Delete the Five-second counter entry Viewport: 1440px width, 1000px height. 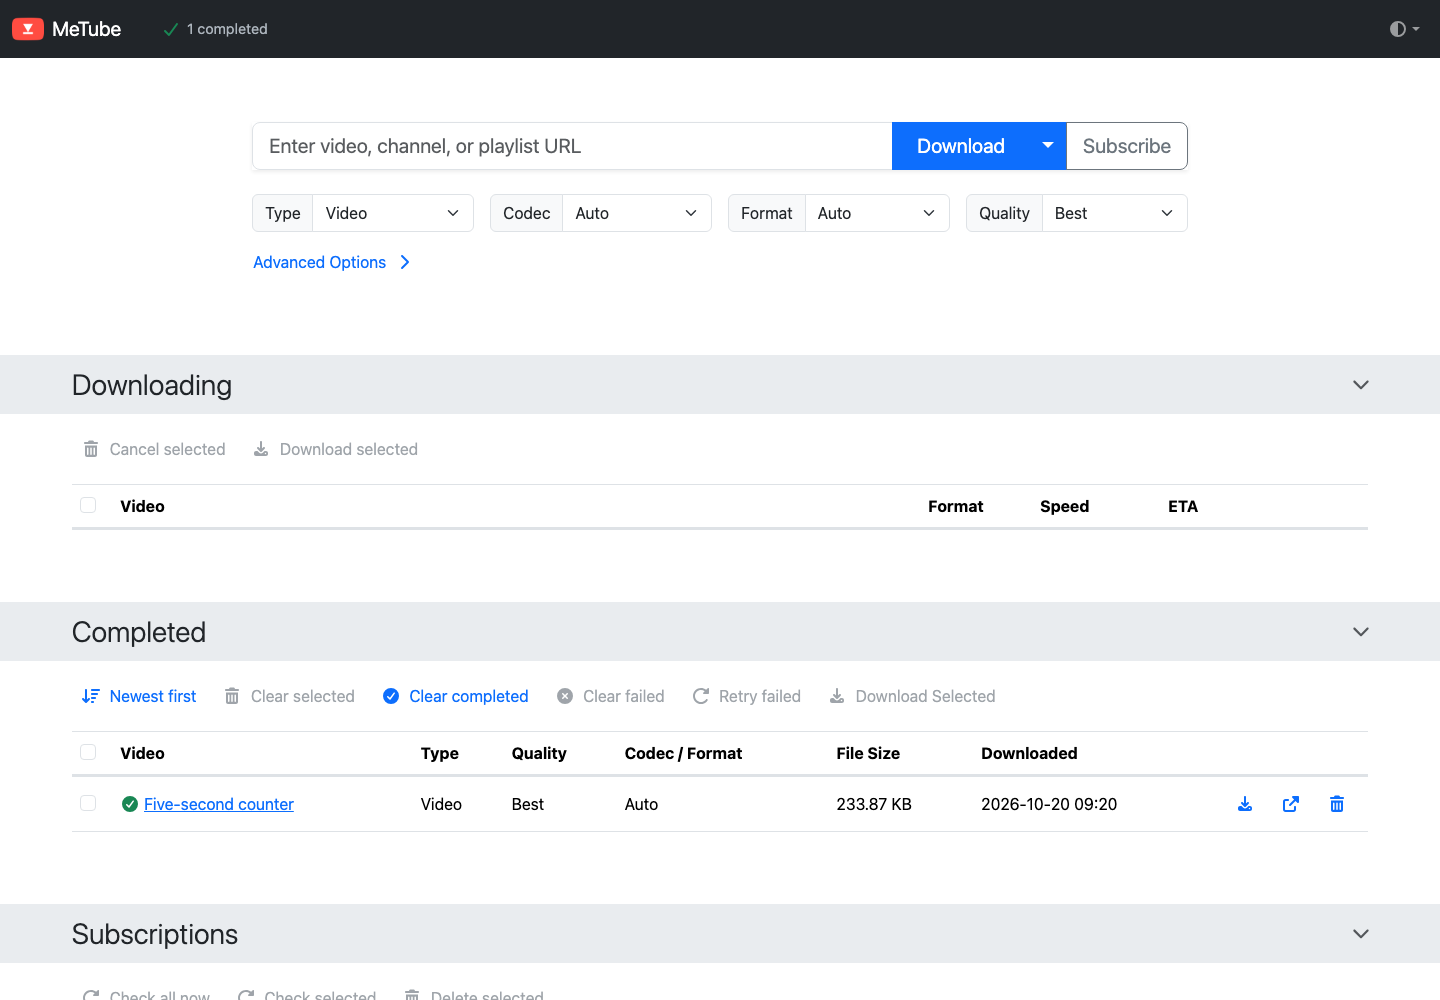(x=1337, y=804)
